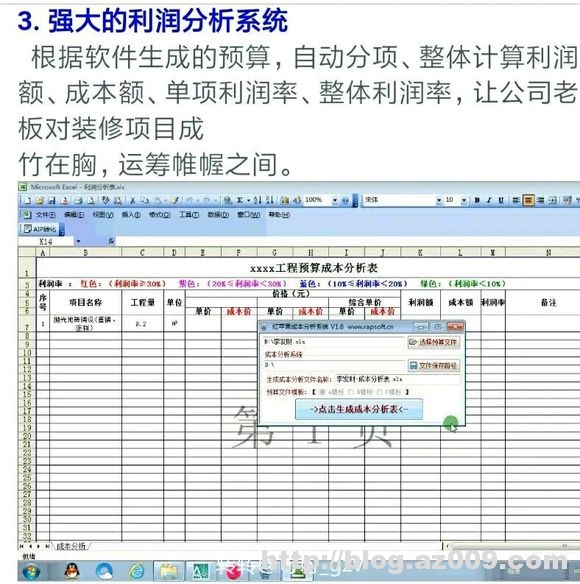
Task: Click the Align Left icon
Action: 516,200
